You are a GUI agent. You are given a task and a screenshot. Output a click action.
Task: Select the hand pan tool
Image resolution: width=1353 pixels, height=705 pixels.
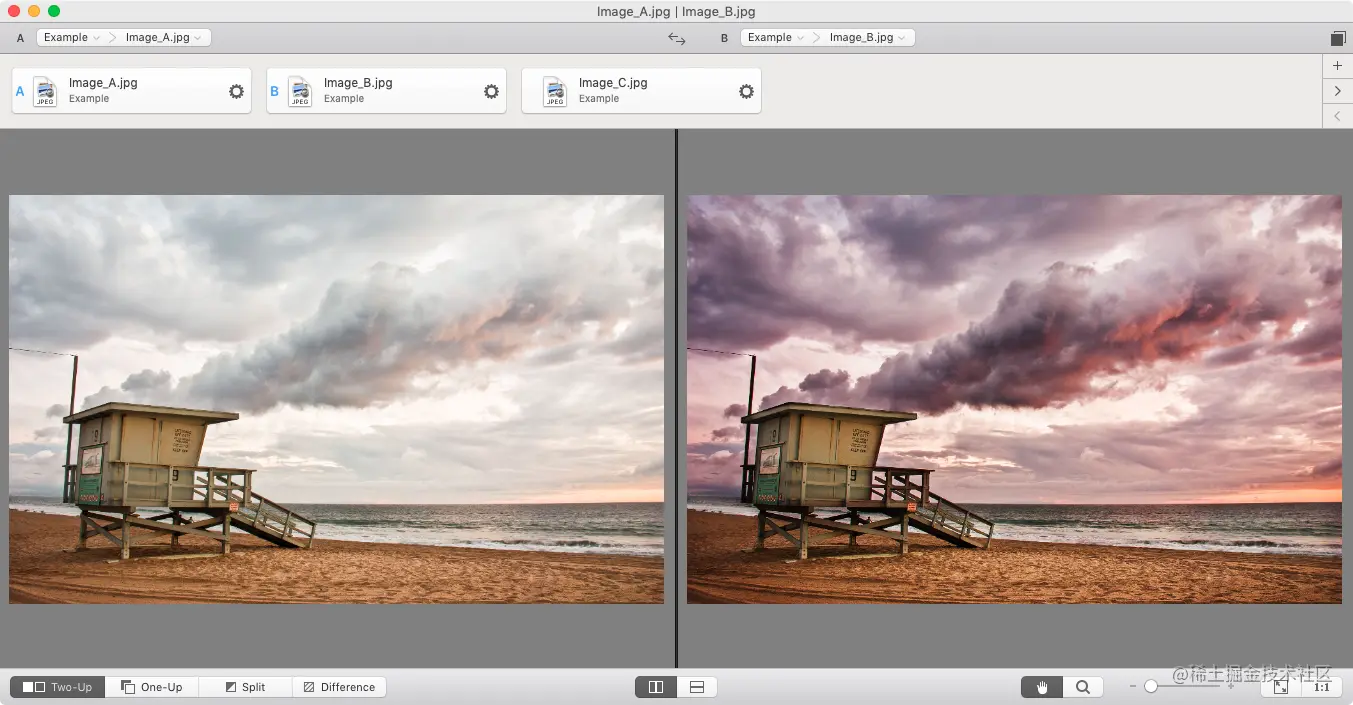tap(1041, 687)
